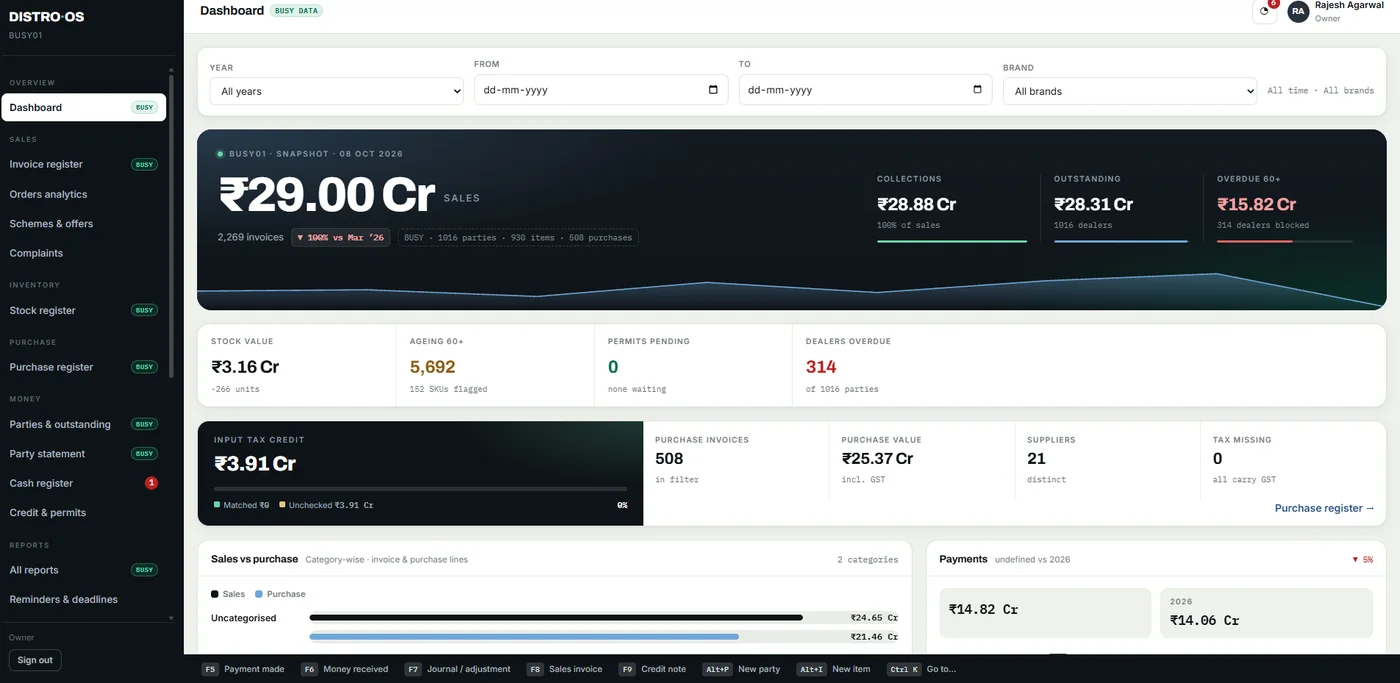Open Cash register

84,483
